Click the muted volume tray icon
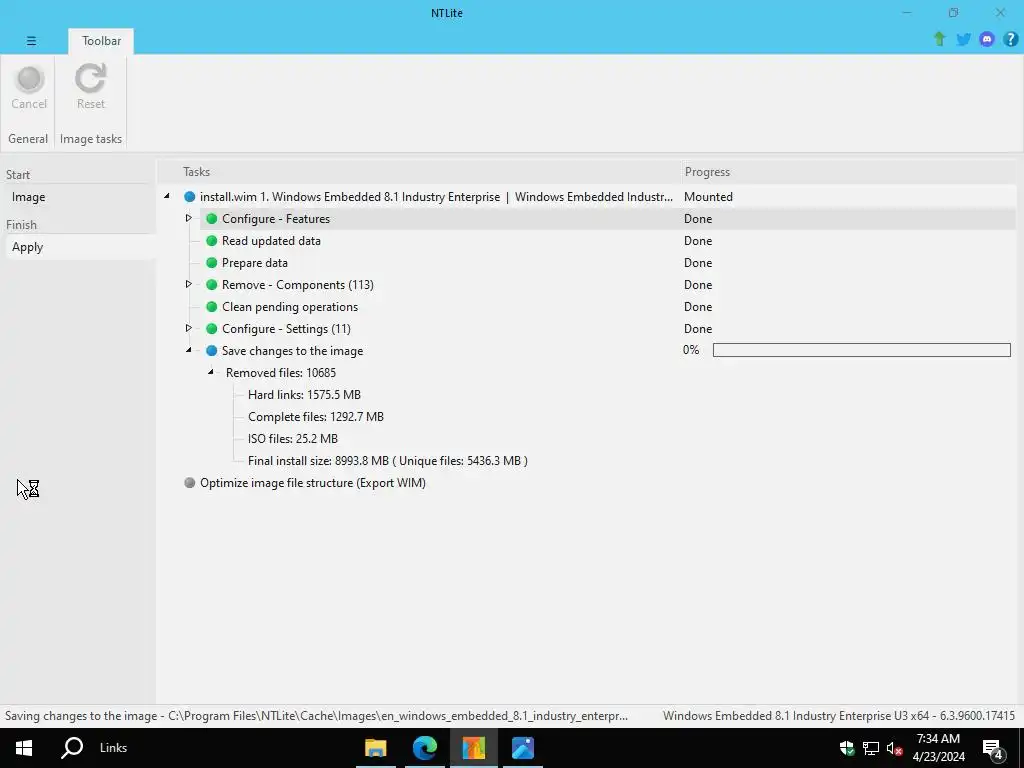Viewport: 1024px width, 768px height. pos(894,748)
